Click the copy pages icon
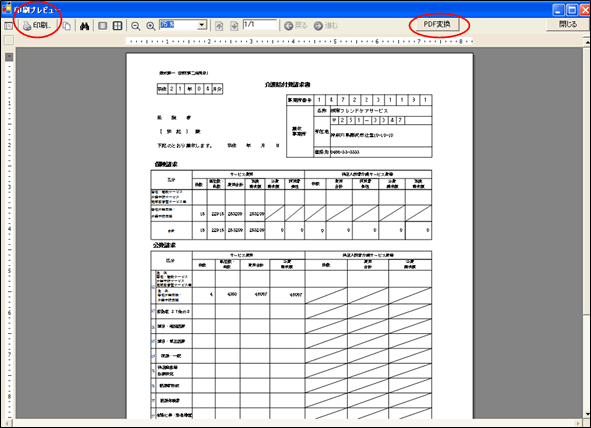The image size is (591, 428). [67, 26]
